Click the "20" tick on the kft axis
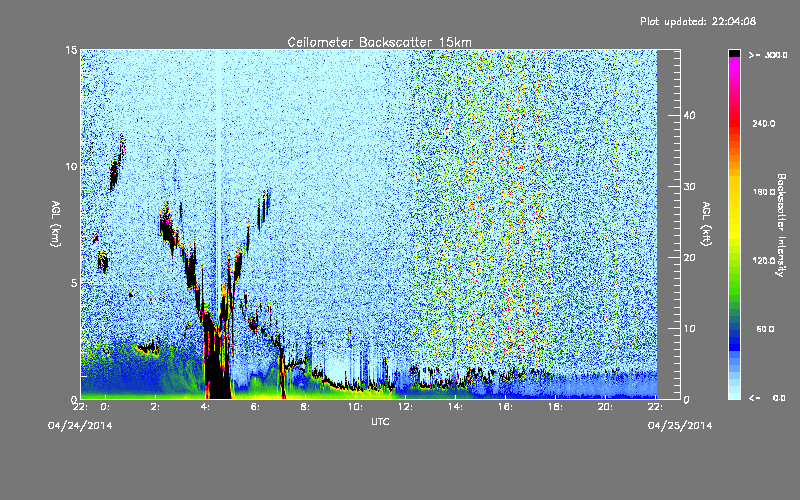The height and width of the screenshot is (500, 800). (x=689, y=258)
